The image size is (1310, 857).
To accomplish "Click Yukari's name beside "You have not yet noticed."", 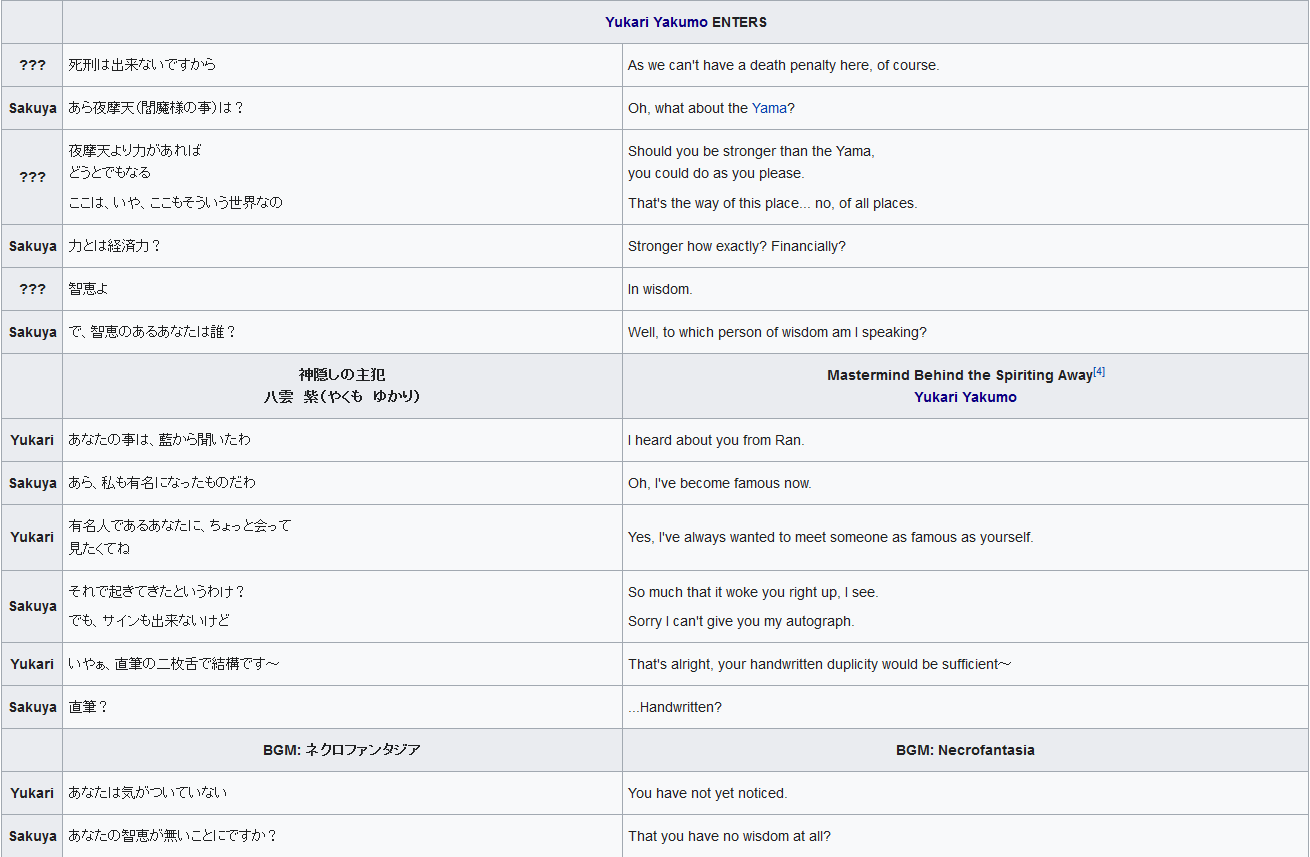I will click(32, 793).
